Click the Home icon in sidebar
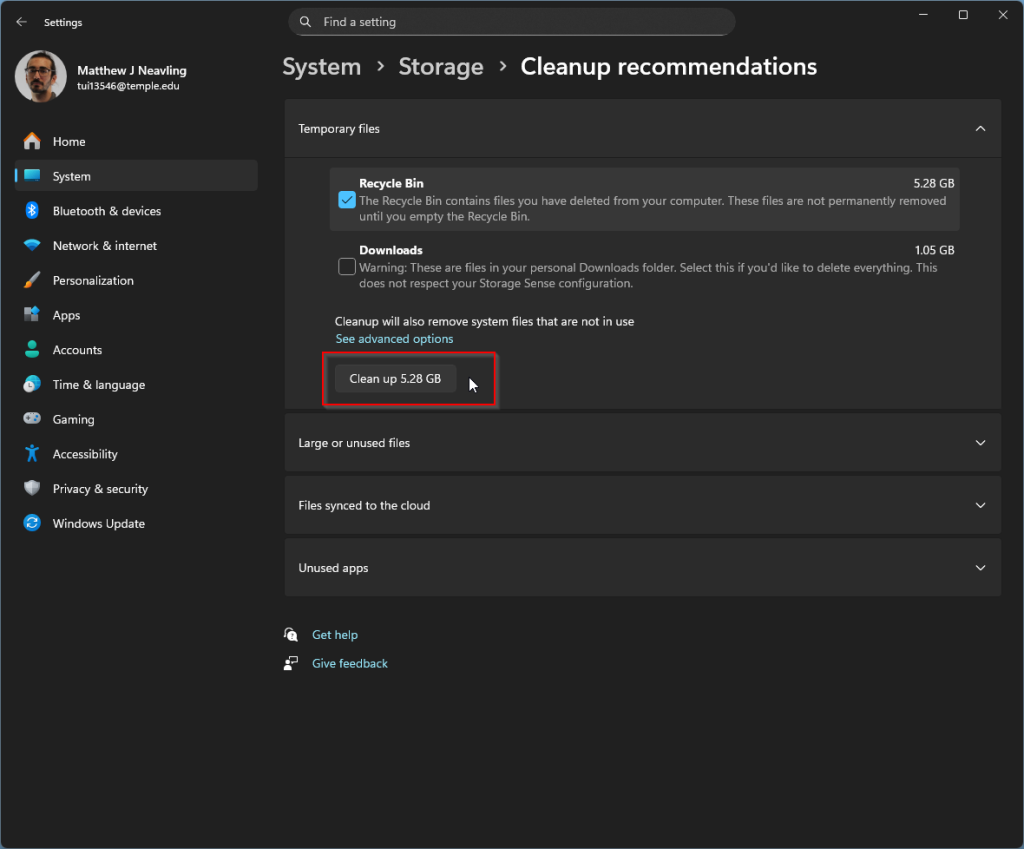 (32, 142)
